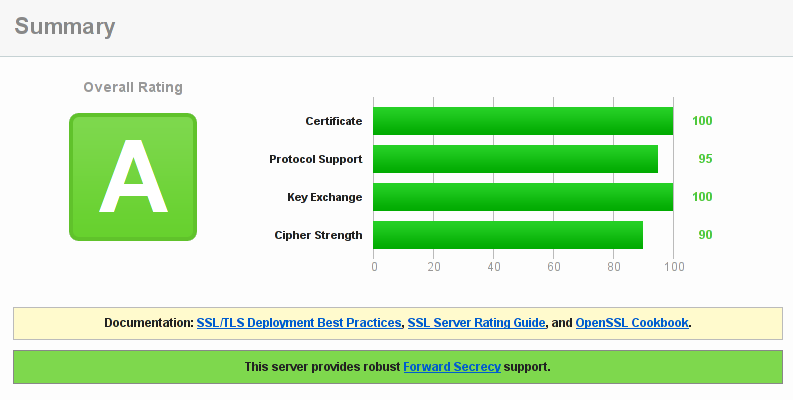Viewport: 793px width, 400px height.
Task: Click the Key Exchange label
Action: click(325, 197)
